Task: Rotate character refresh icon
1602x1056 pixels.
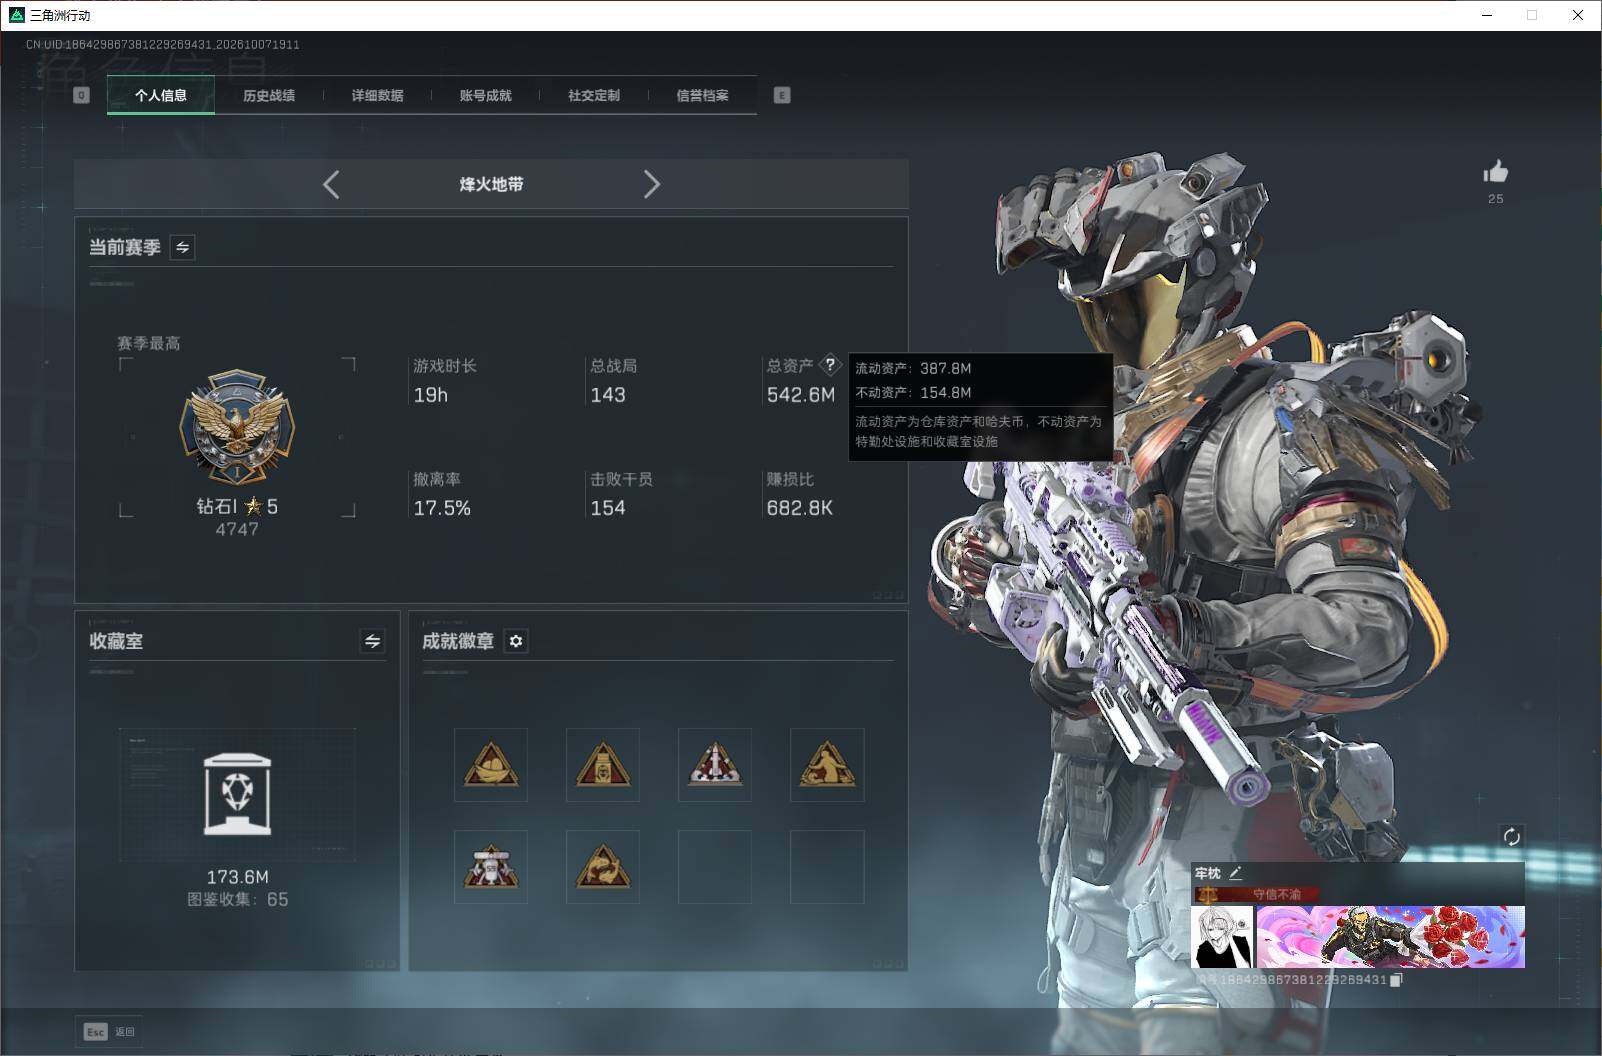Action: pyautogui.click(x=1512, y=836)
